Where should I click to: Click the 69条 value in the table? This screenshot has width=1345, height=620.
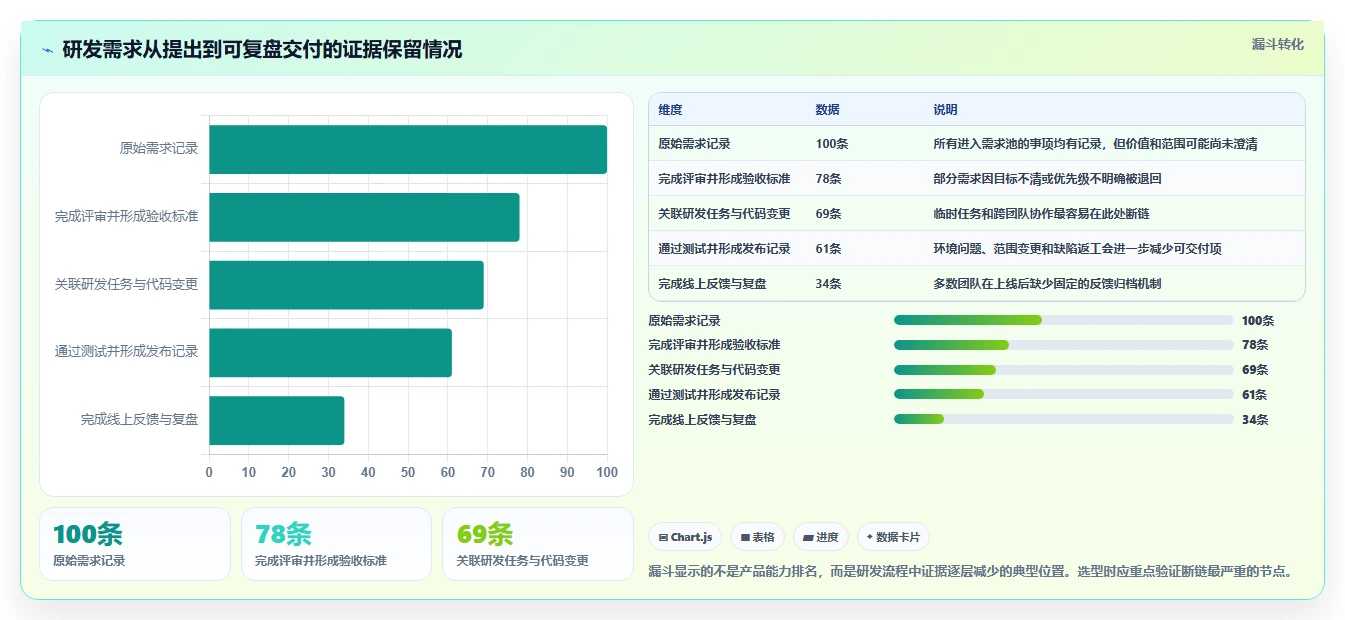[x=829, y=214]
